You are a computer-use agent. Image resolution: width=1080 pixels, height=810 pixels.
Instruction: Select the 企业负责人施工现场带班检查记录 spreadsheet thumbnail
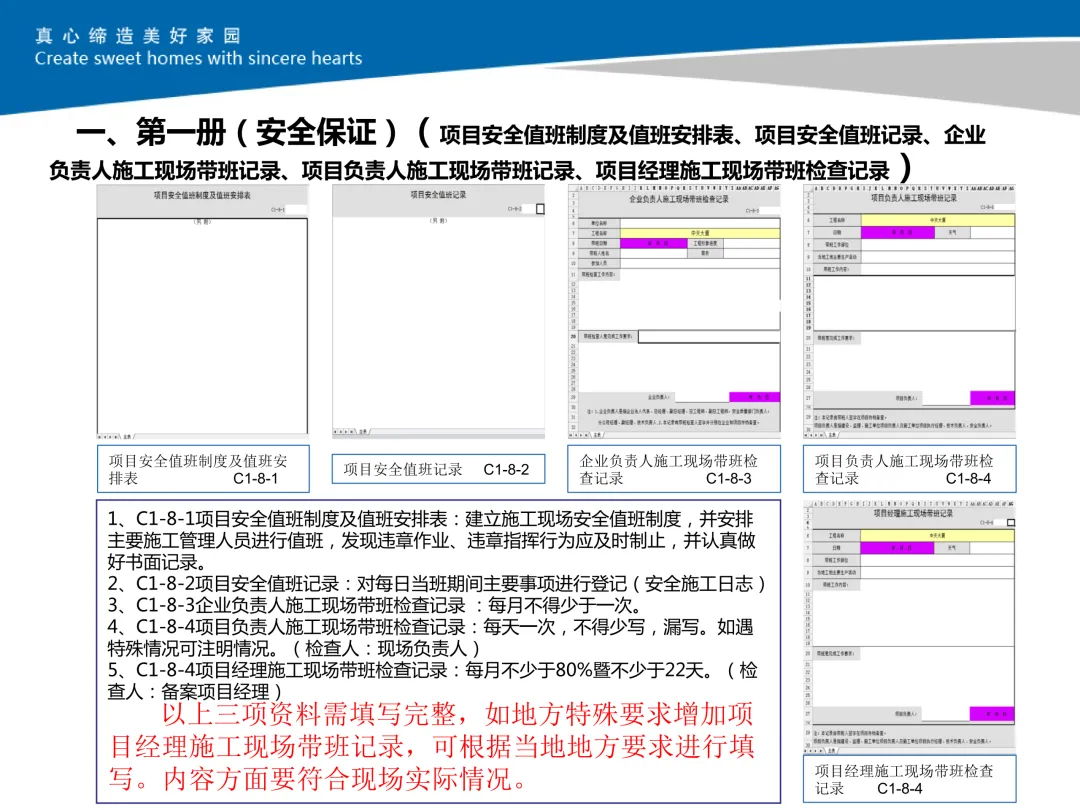pos(674,311)
